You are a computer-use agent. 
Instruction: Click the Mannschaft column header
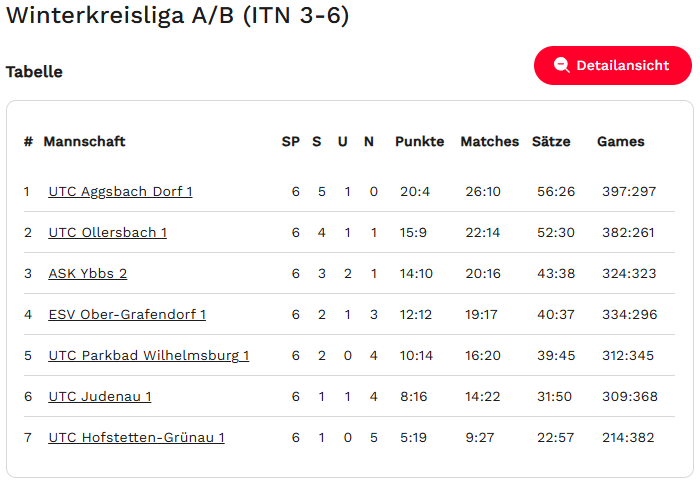click(x=84, y=142)
